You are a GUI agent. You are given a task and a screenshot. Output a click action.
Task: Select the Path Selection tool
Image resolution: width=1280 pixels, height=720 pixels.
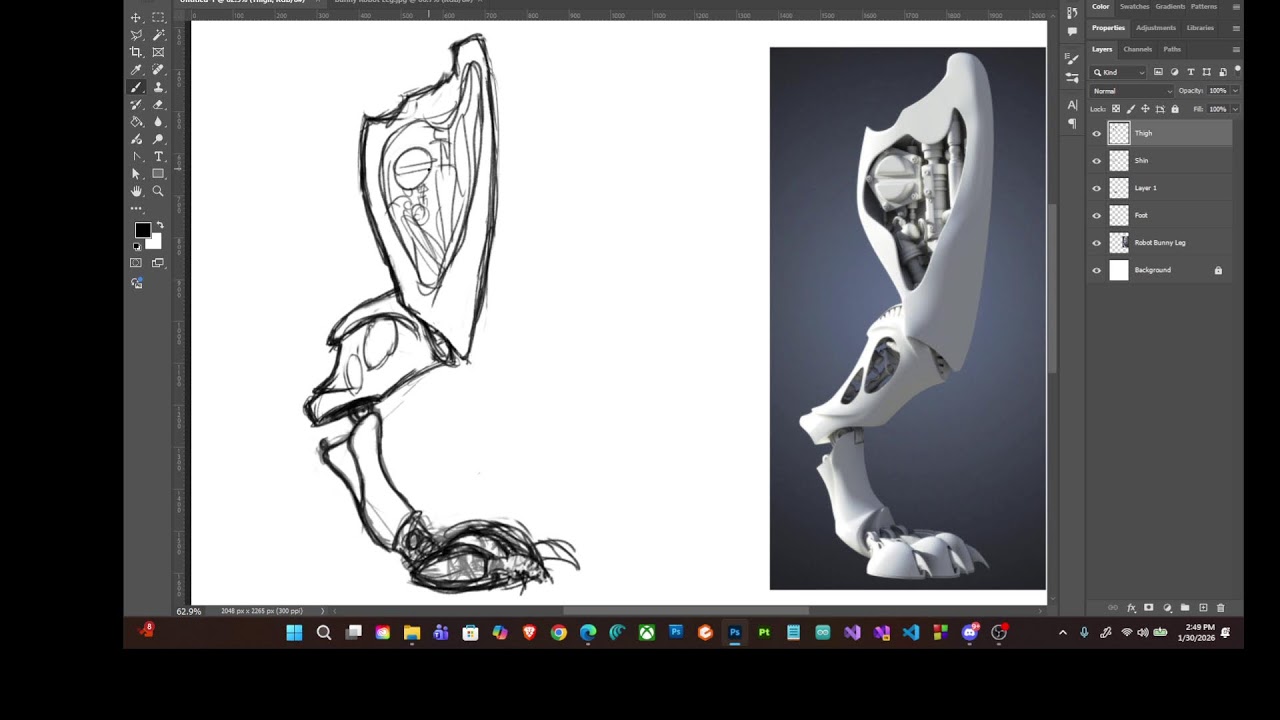(136, 174)
